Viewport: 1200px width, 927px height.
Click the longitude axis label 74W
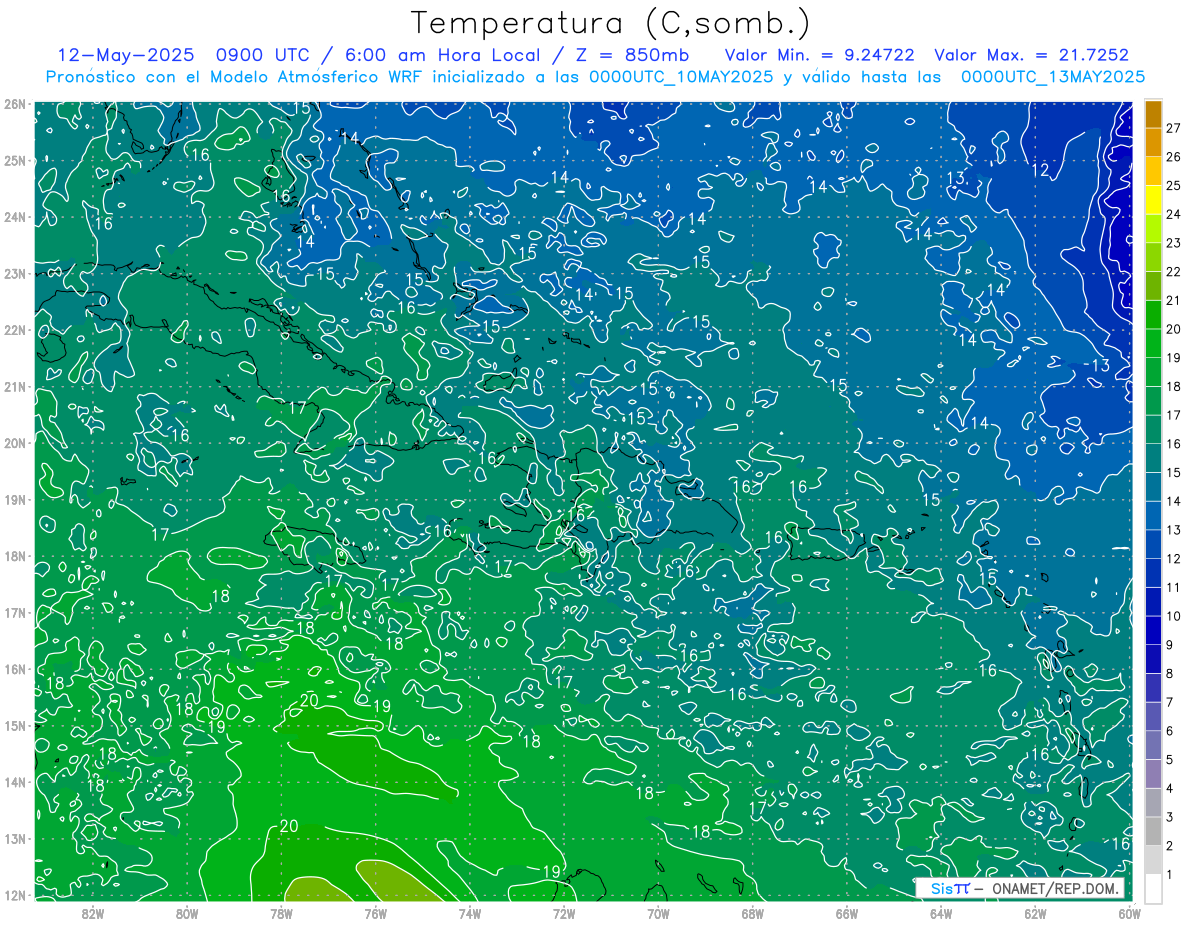(x=469, y=913)
